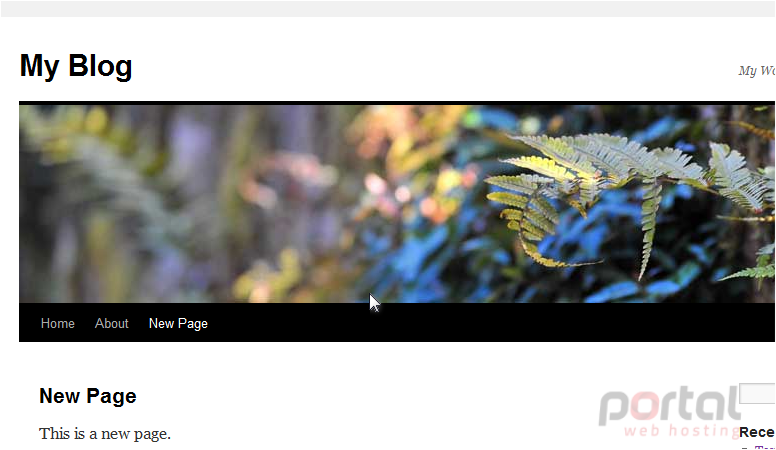Screen dimensions: 776x450
Task: Click the italic site tagline text
Action: (757, 71)
